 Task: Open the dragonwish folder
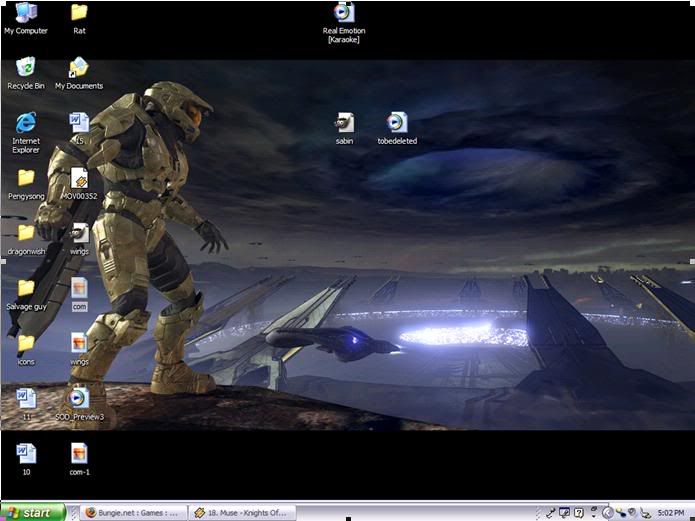coord(26,239)
